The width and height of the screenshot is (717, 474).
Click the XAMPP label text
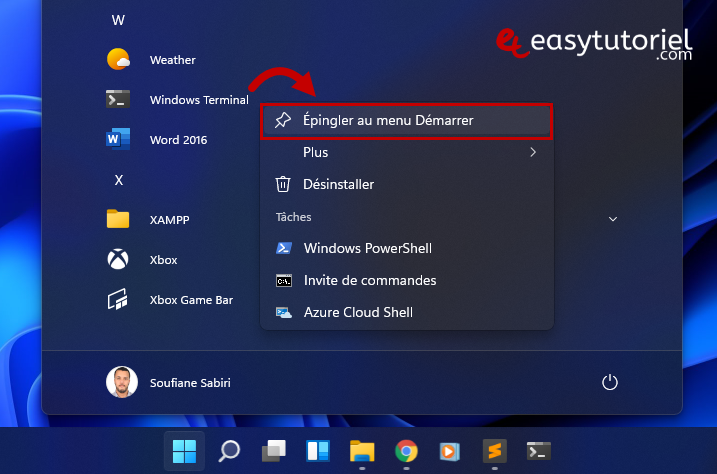(170, 220)
